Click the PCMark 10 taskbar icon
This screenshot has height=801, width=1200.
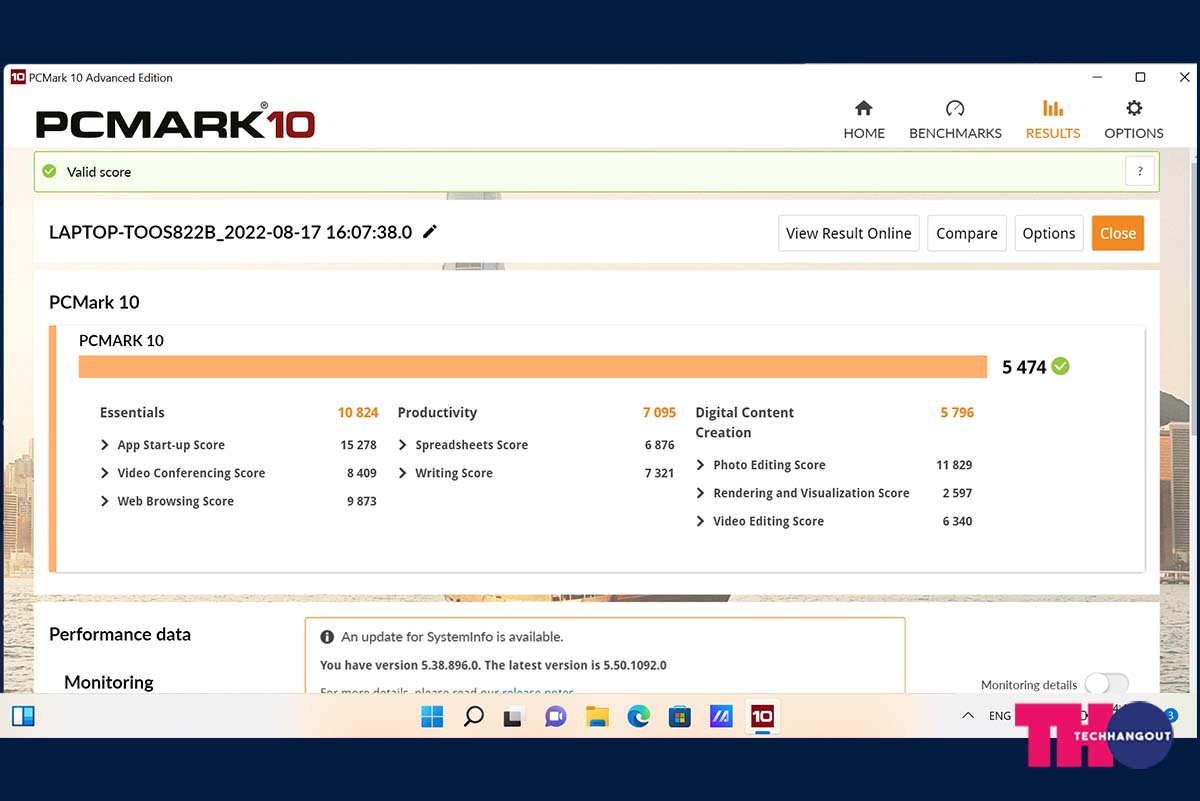[x=762, y=716]
